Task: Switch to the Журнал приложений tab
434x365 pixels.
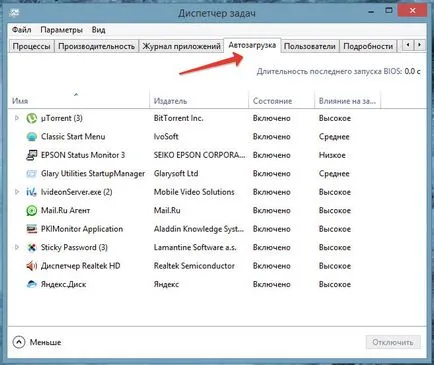Action: [181, 46]
